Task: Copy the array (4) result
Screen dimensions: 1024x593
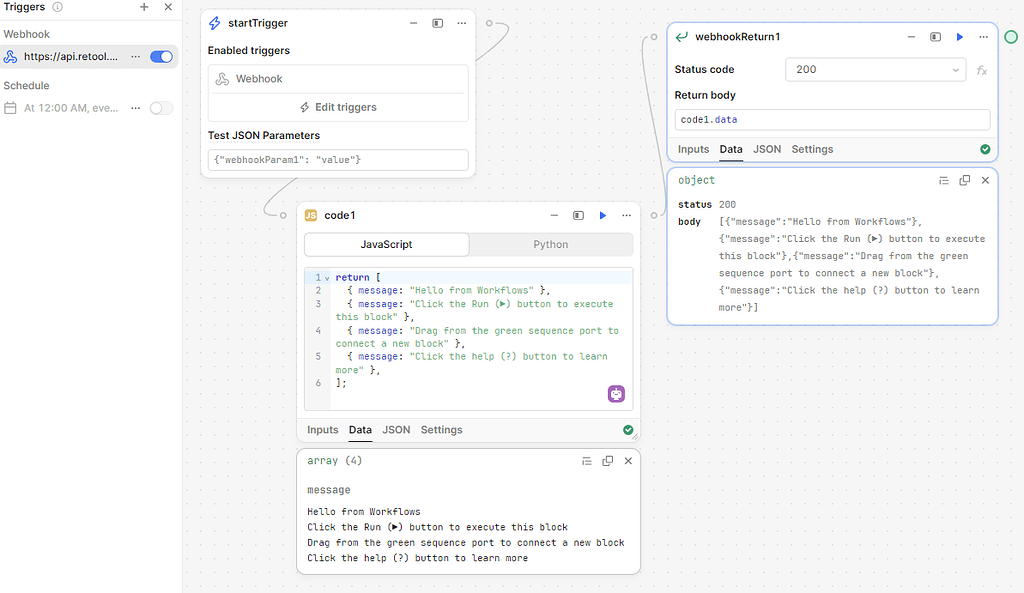Action: click(607, 461)
